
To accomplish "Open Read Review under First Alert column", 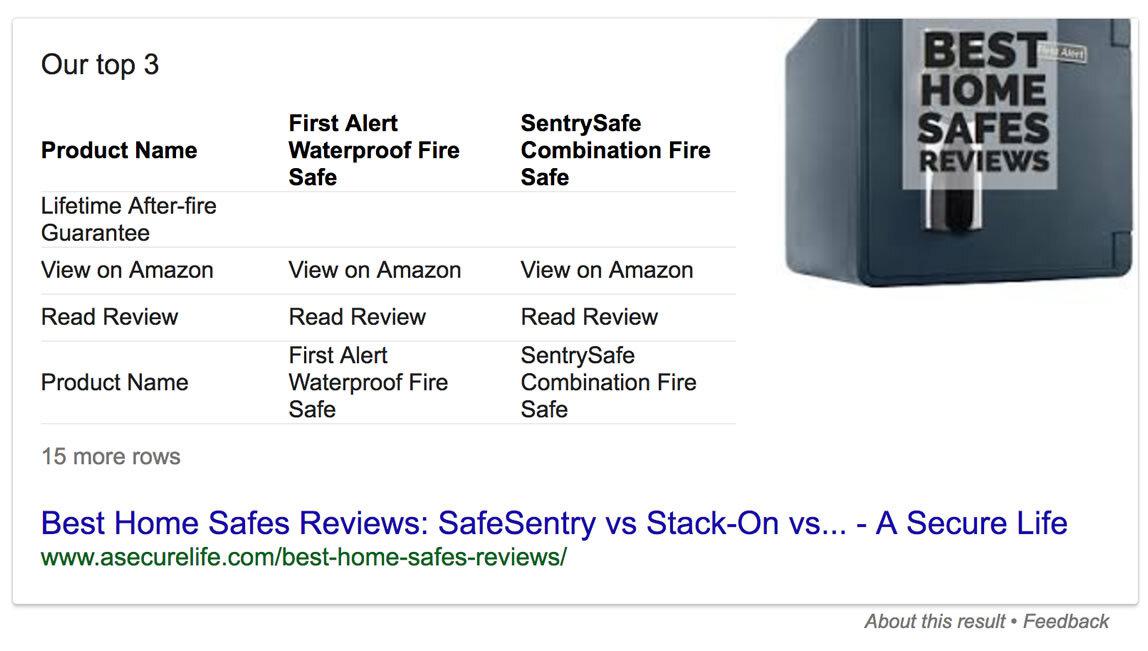I will (x=357, y=318).
